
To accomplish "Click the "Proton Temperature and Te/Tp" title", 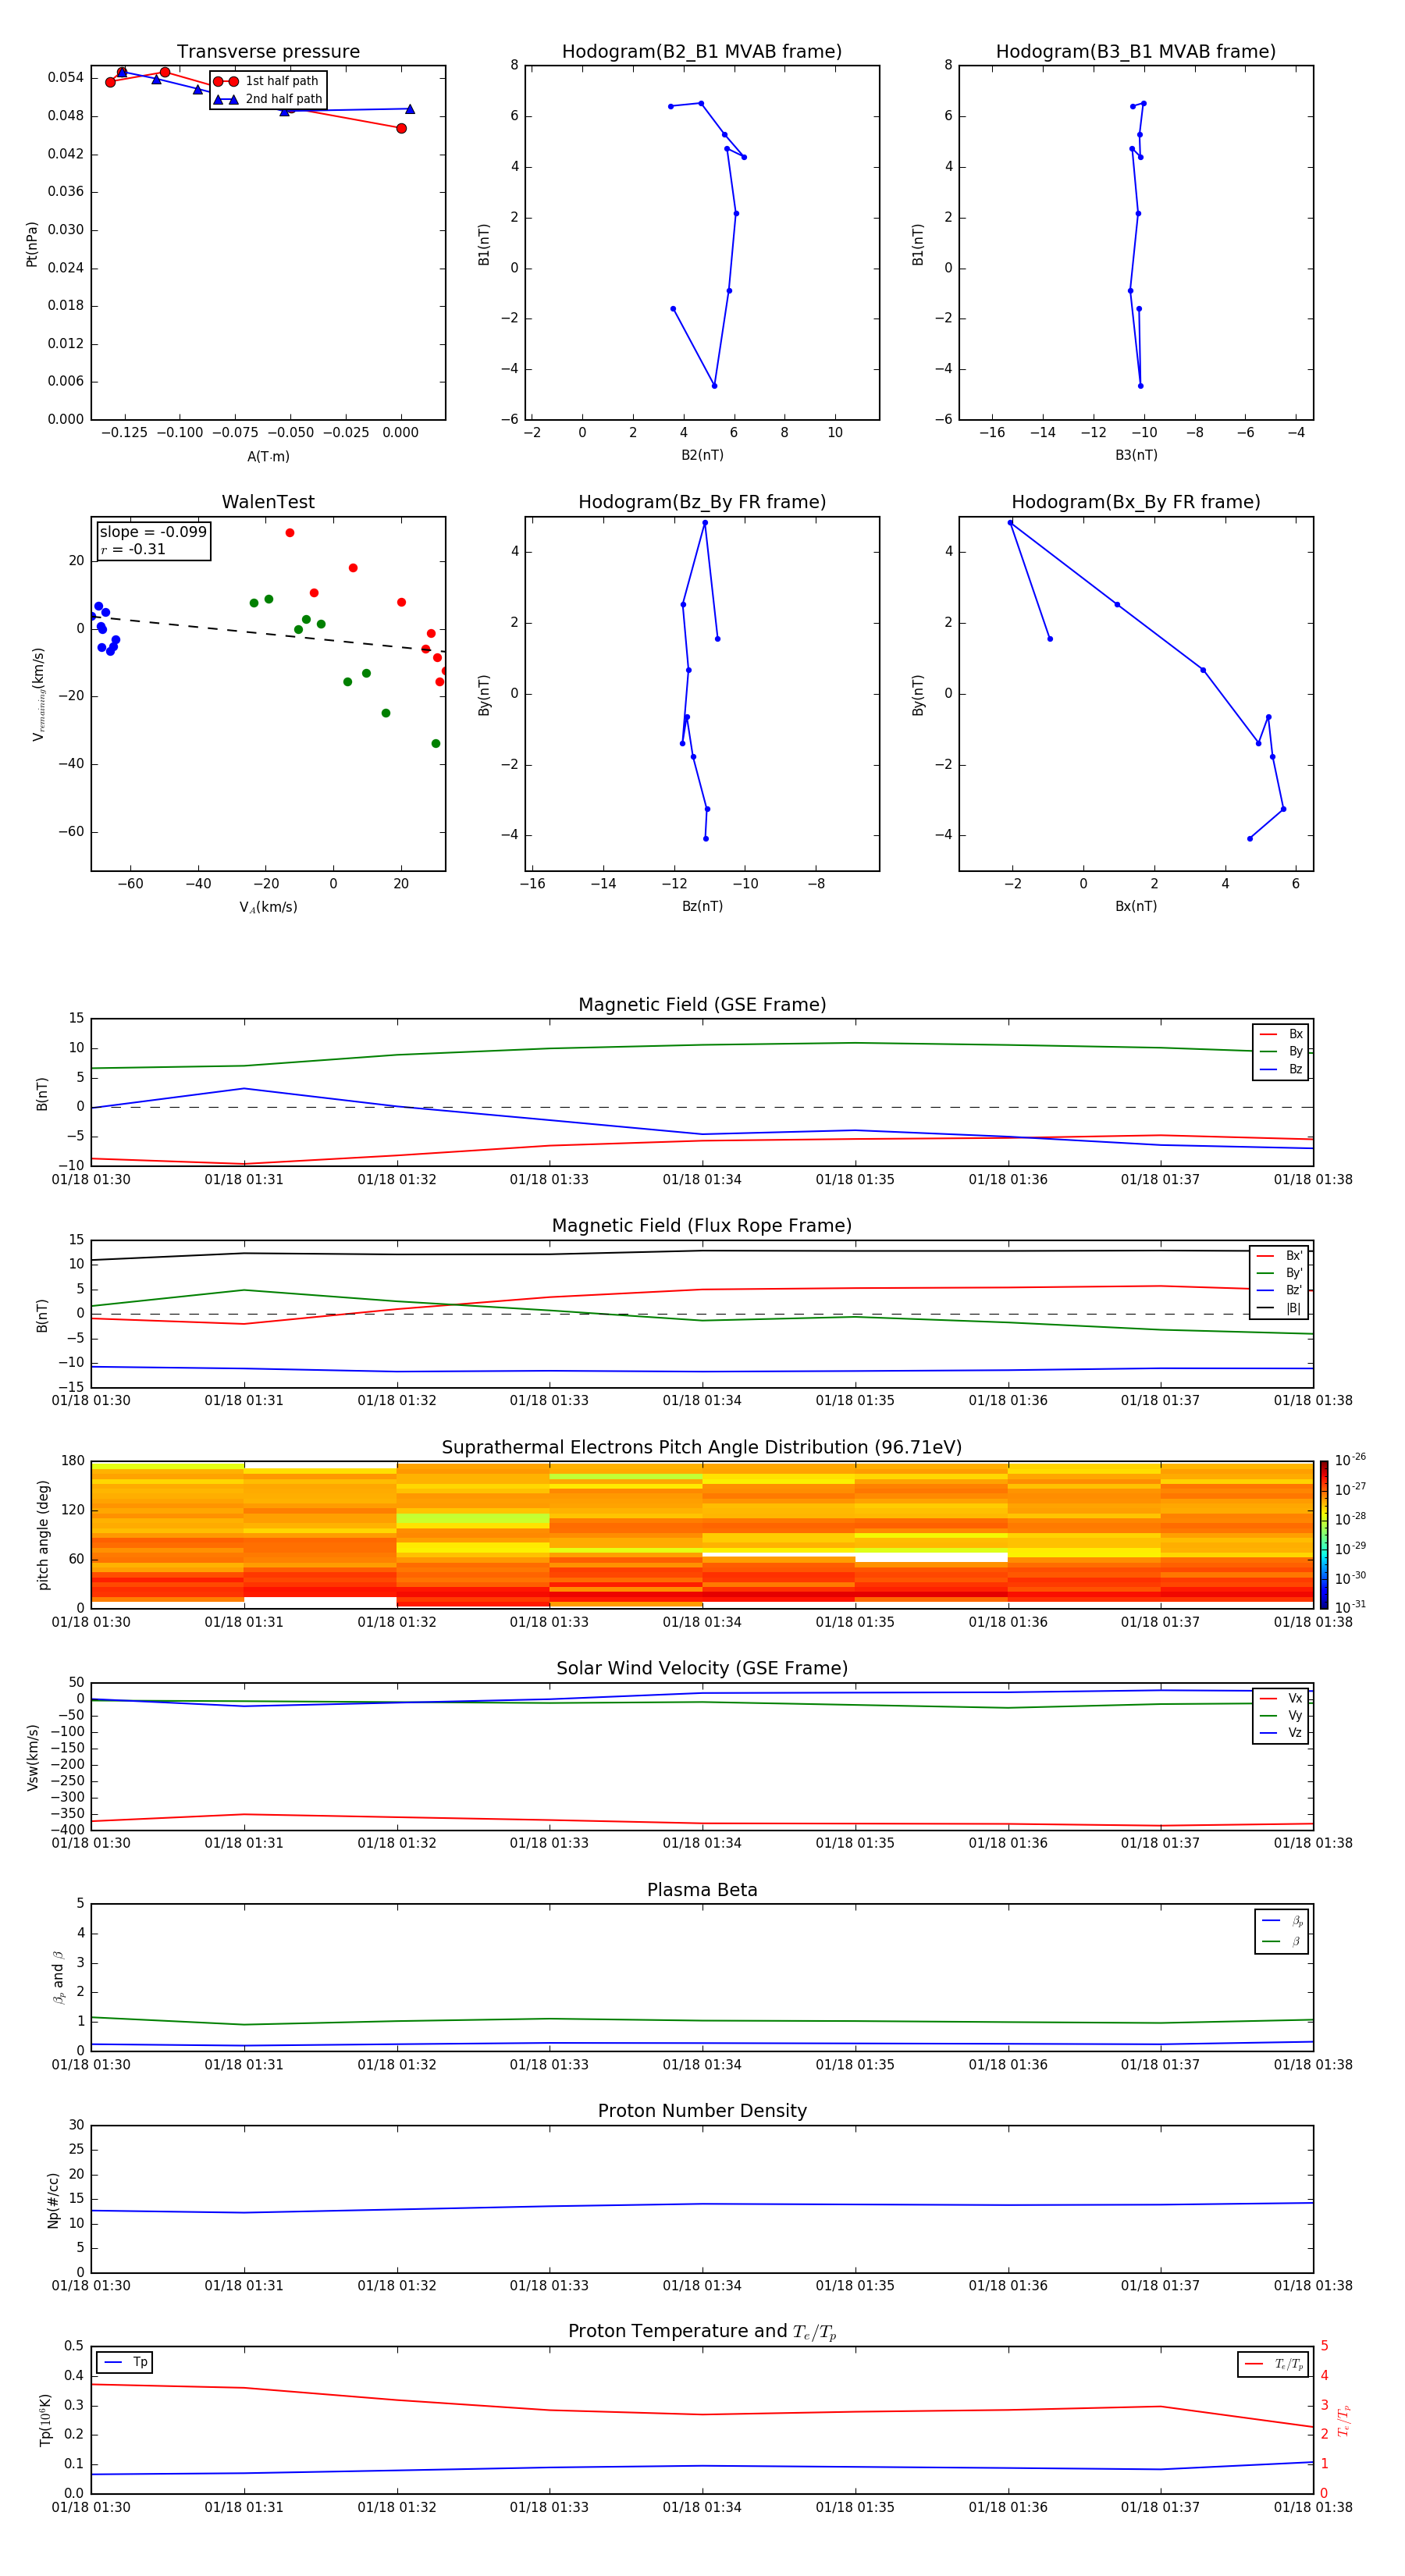I will pos(702,2332).
